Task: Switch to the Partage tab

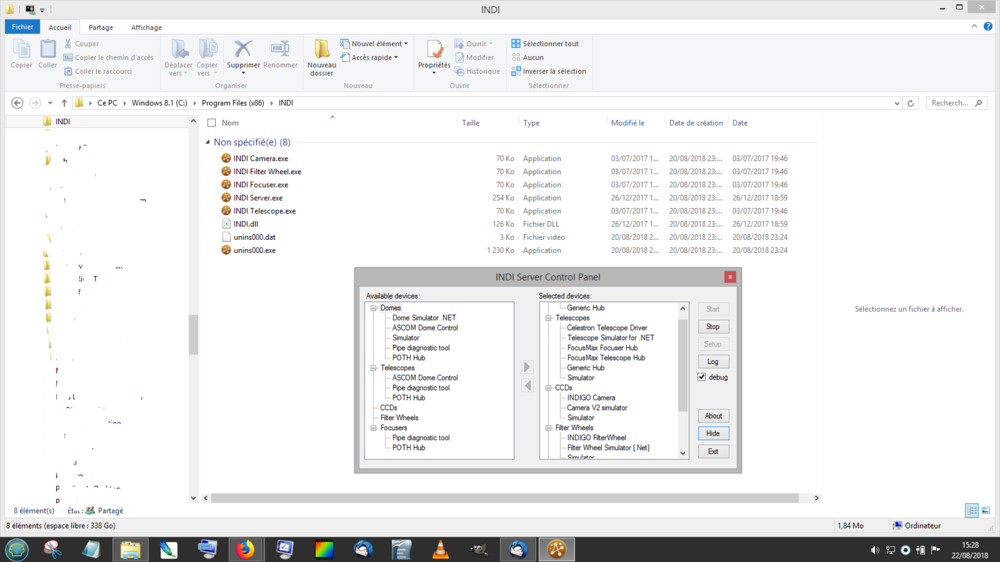Action: [101, 27]
